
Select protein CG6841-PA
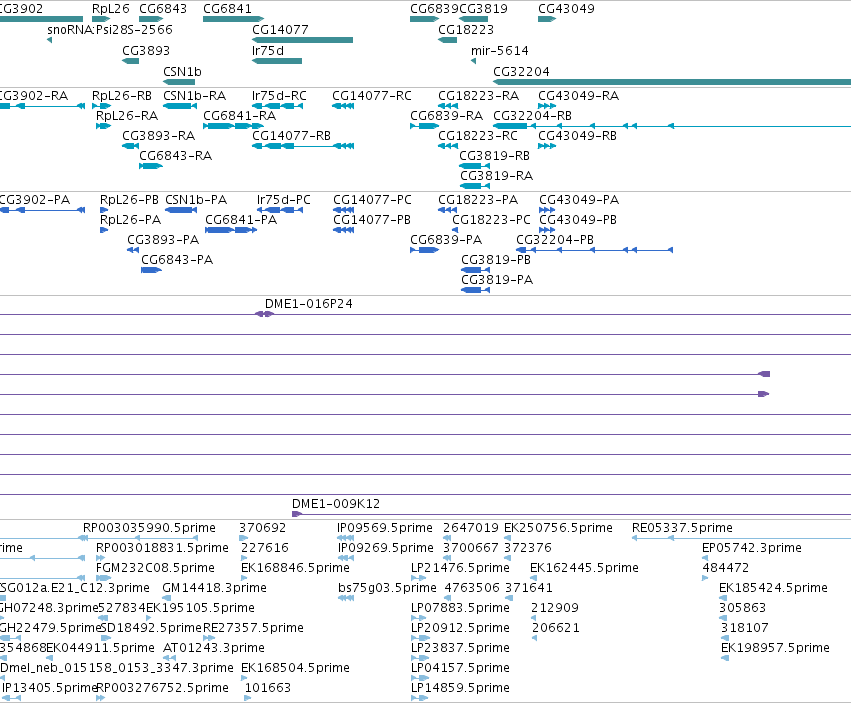click(x=241, y=220)
